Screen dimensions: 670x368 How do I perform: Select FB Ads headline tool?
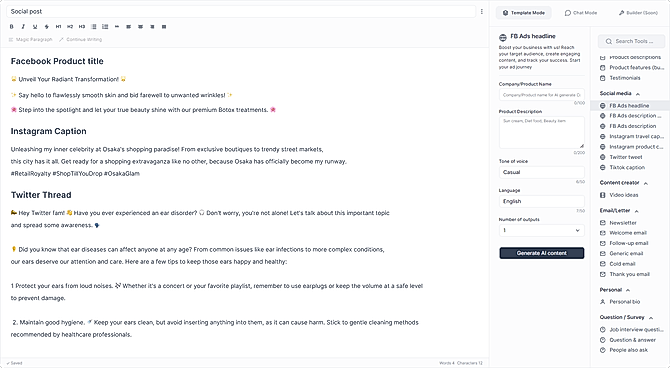(x=630, y=106)
